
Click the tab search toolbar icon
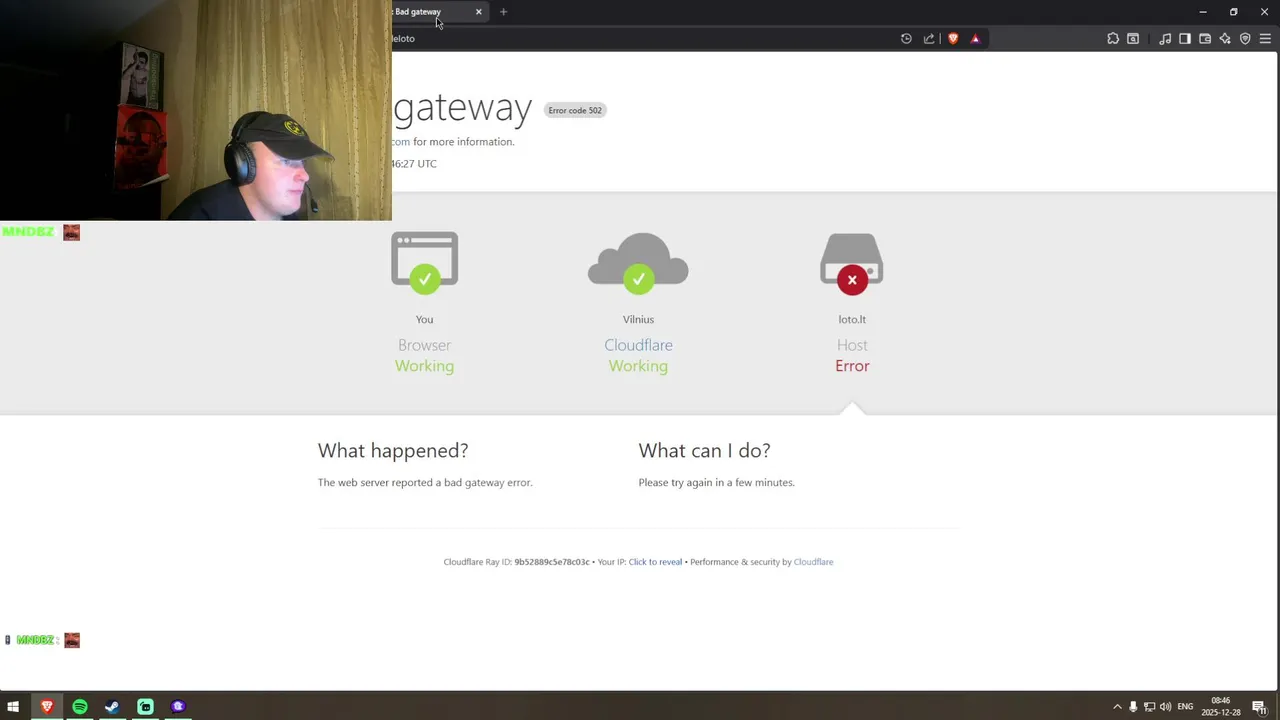click(x=1133, y=39)
